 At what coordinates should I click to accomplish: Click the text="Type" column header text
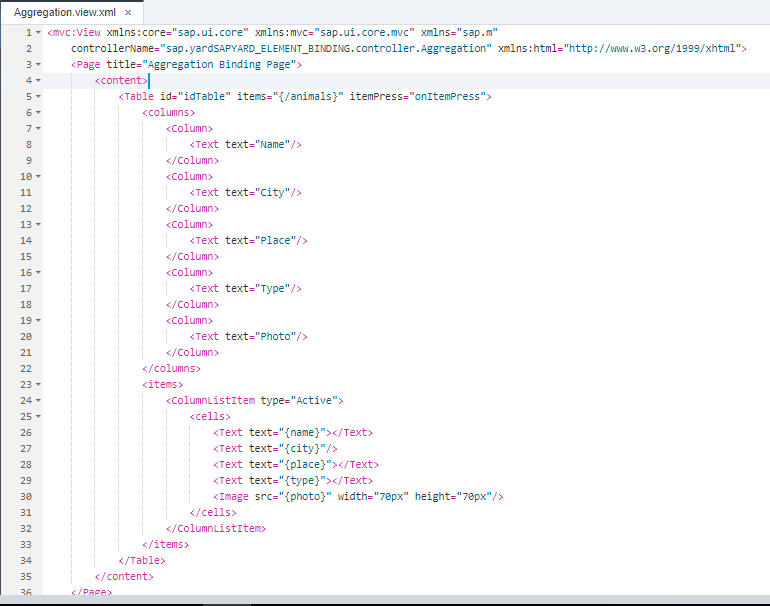(x=257, y=289)
